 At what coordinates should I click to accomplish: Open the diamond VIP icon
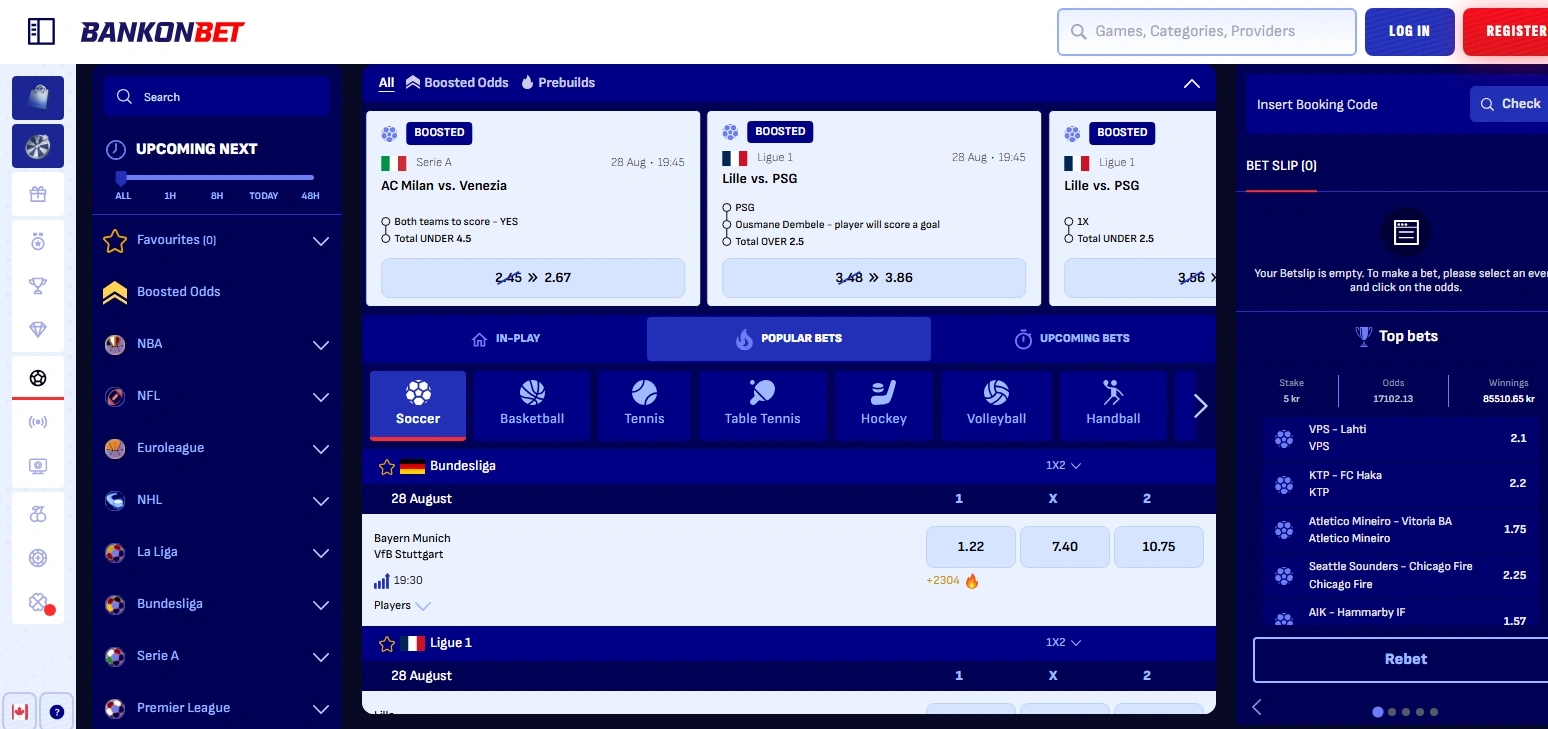coord(38,330)
